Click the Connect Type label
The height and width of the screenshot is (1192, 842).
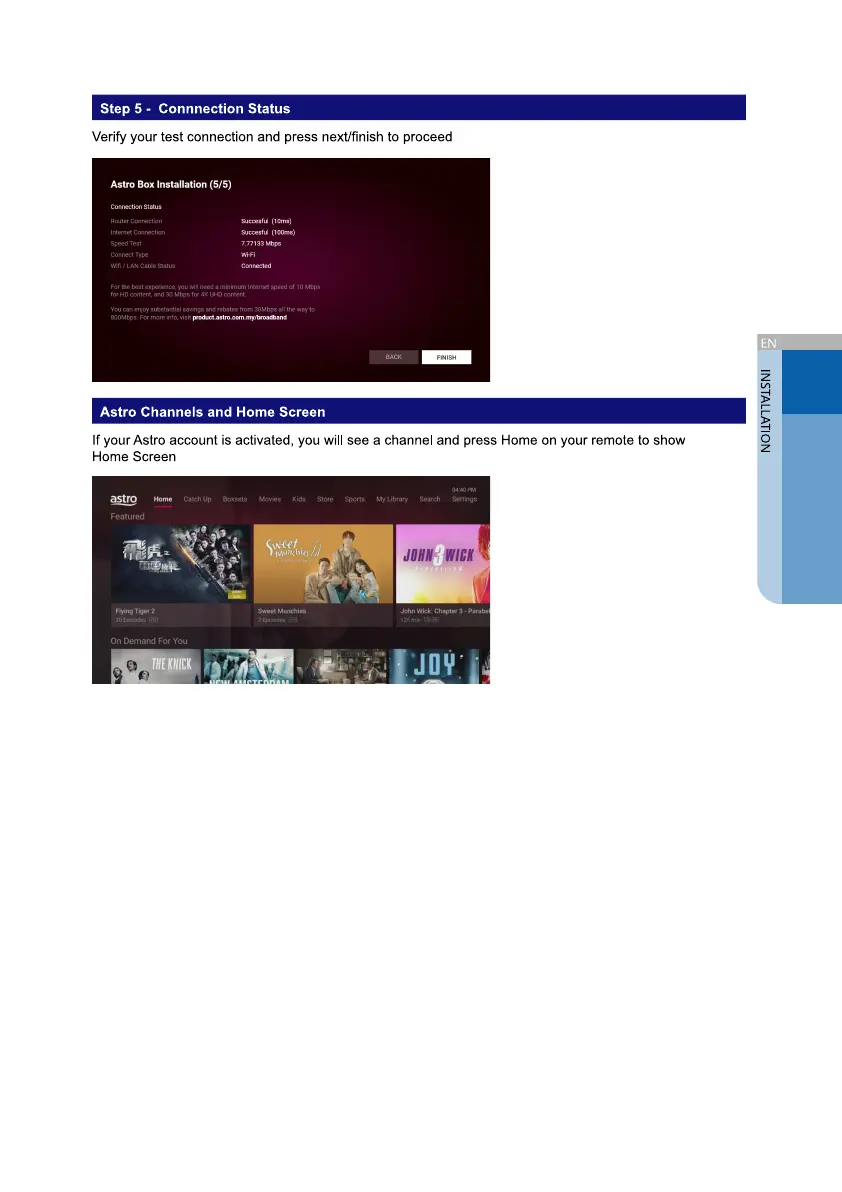point(129,255)
